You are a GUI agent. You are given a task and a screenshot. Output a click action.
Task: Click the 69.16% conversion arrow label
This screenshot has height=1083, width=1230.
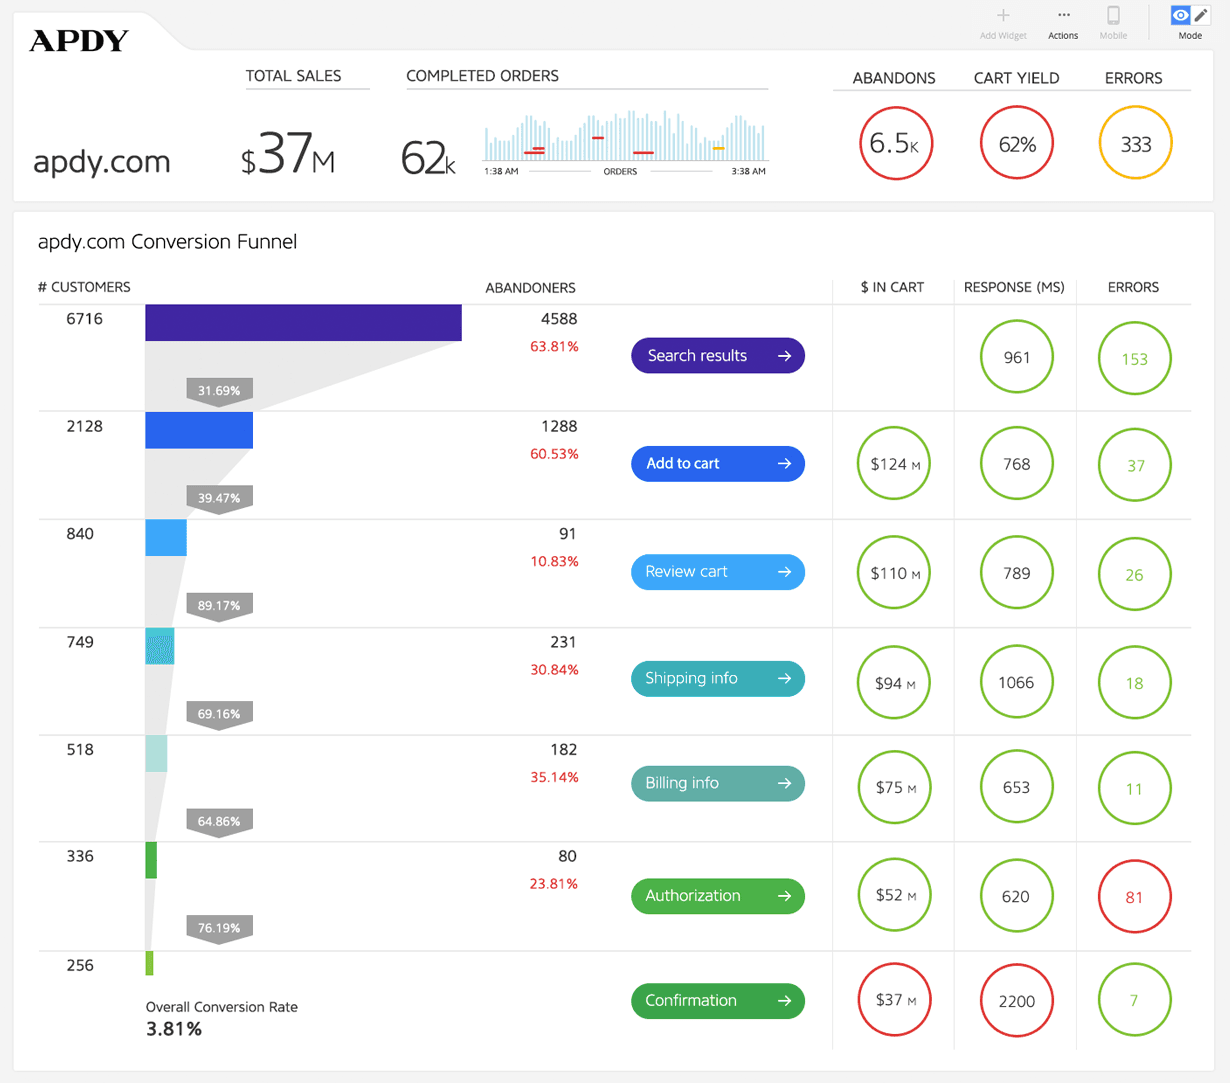(x=219, y=714)
